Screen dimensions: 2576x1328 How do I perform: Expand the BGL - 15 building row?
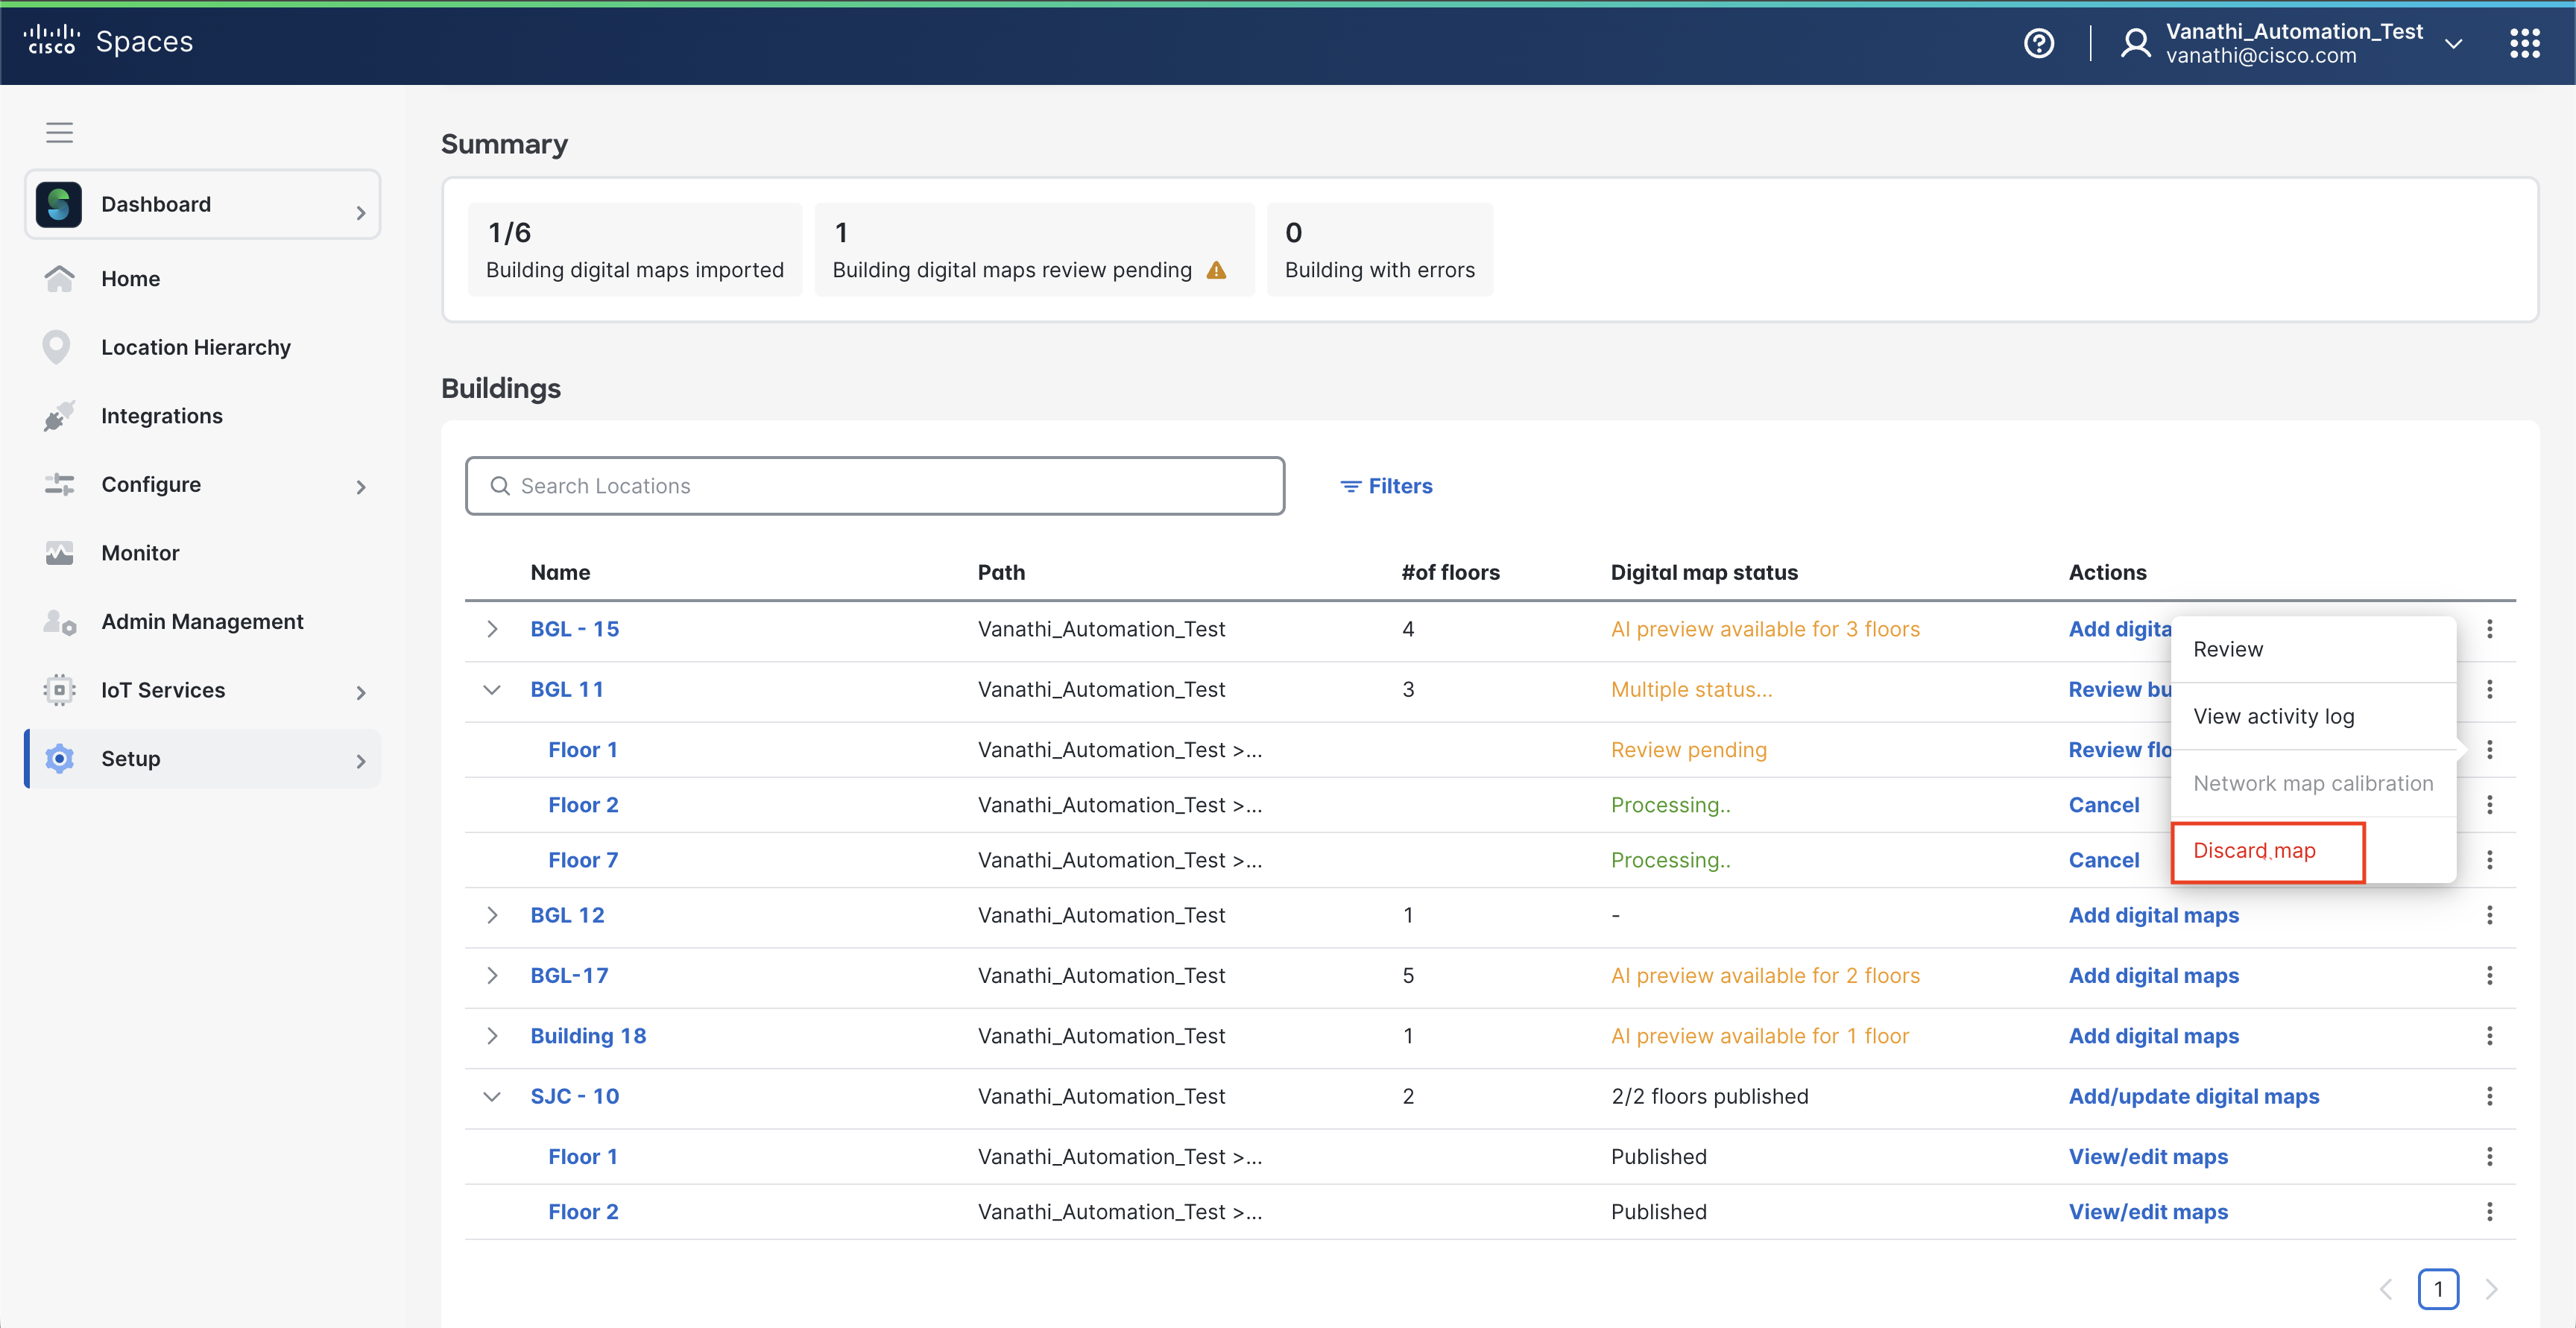point(492,629)
